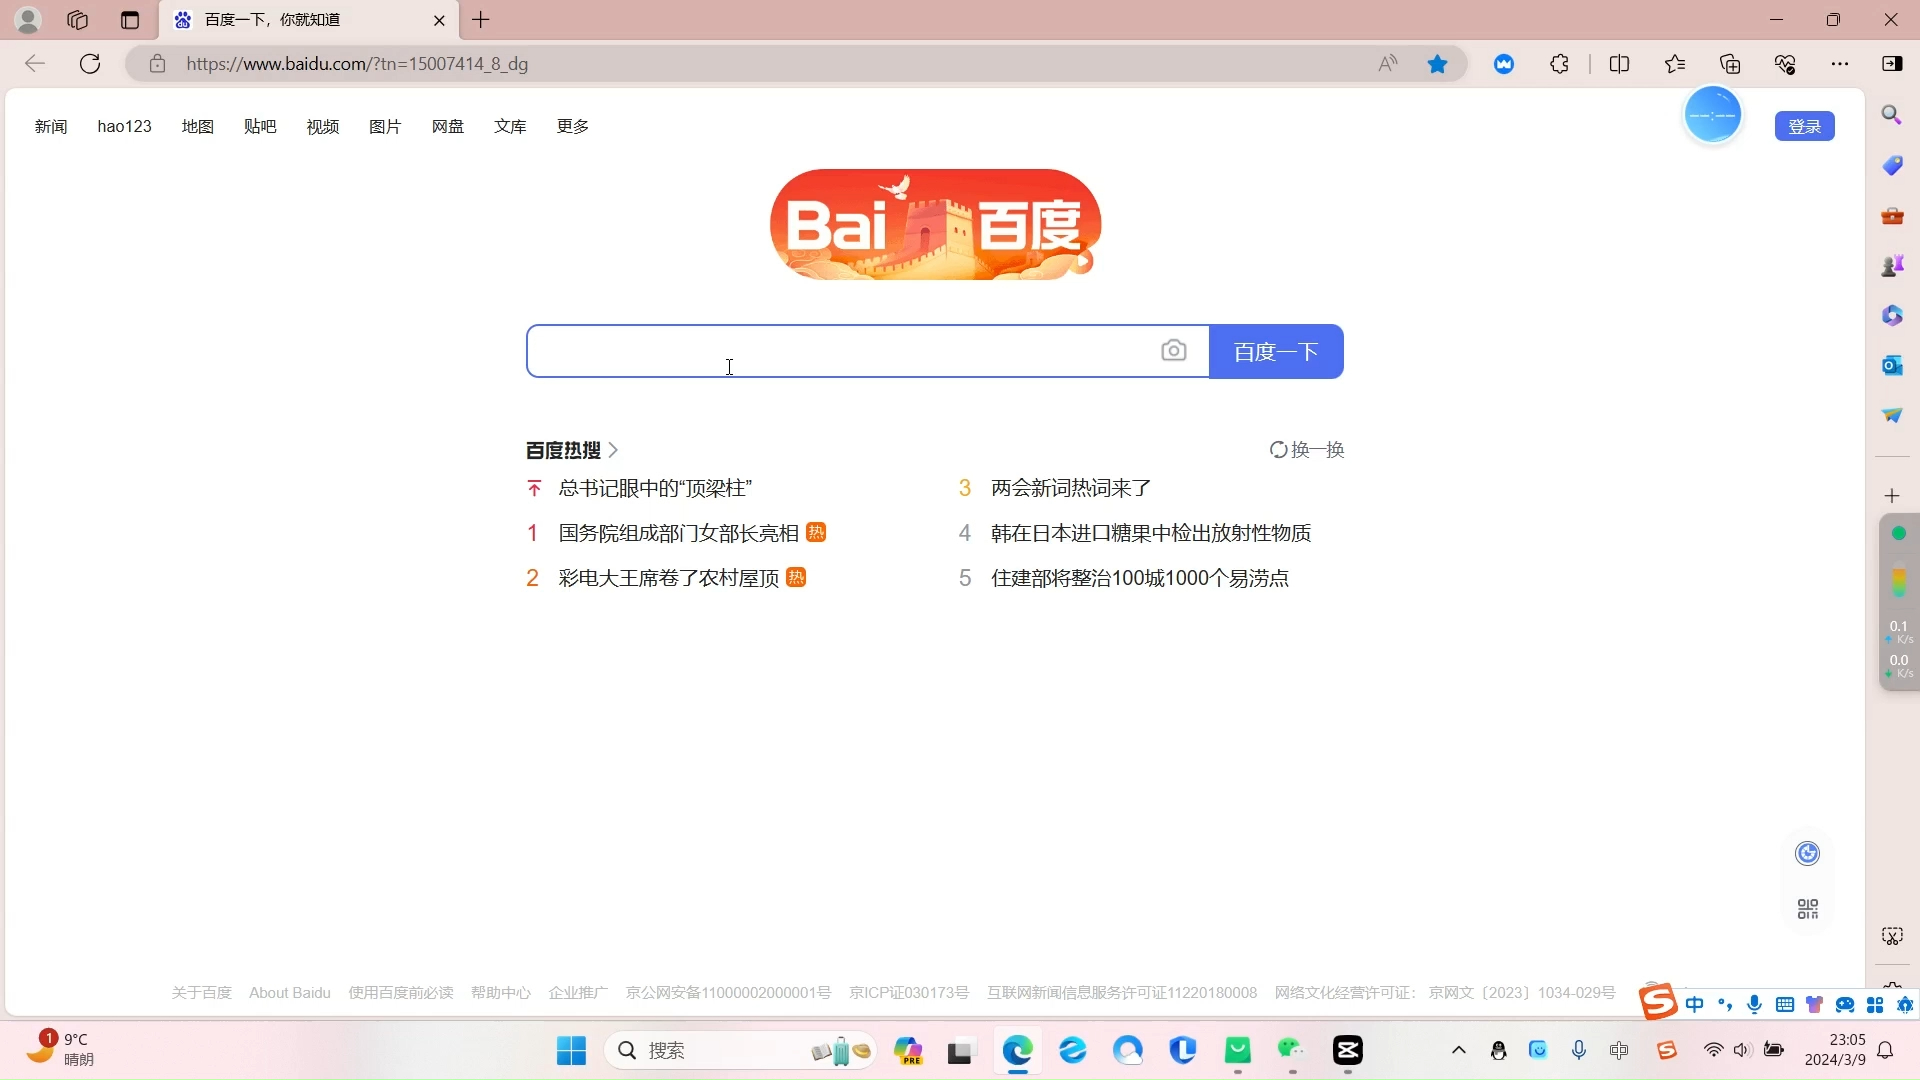Open the Collections icon
The image size is (1920, 1080).
click(x=1730, y=64)
